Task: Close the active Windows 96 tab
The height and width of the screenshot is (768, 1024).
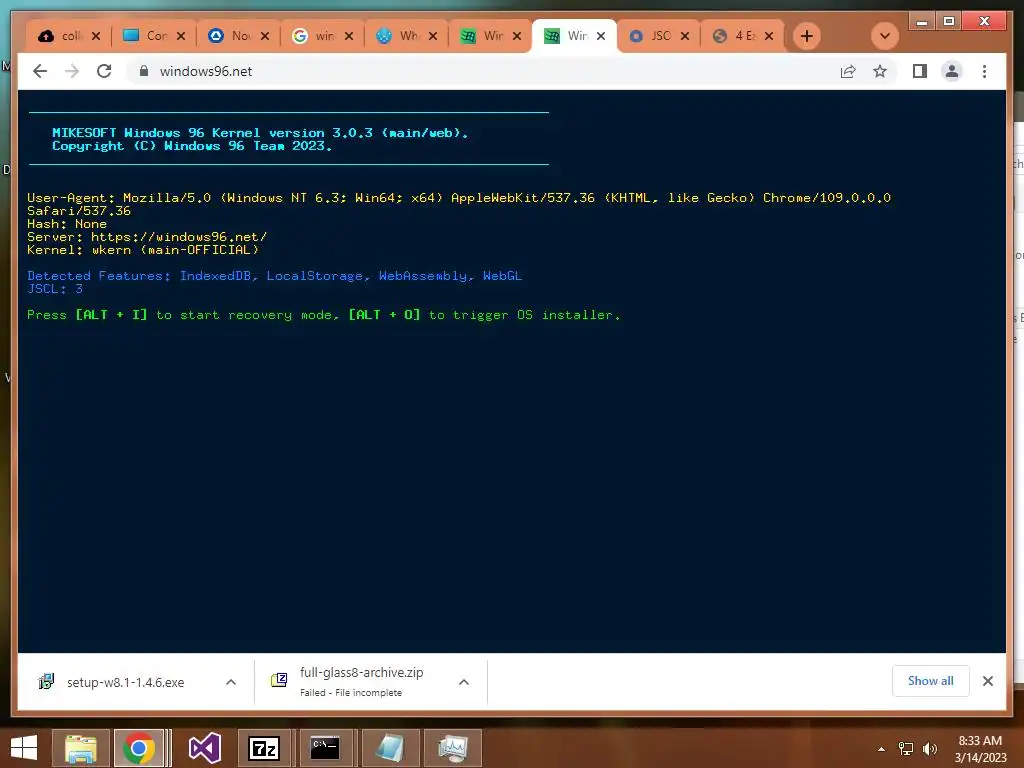Action: [x=601, y=36]
